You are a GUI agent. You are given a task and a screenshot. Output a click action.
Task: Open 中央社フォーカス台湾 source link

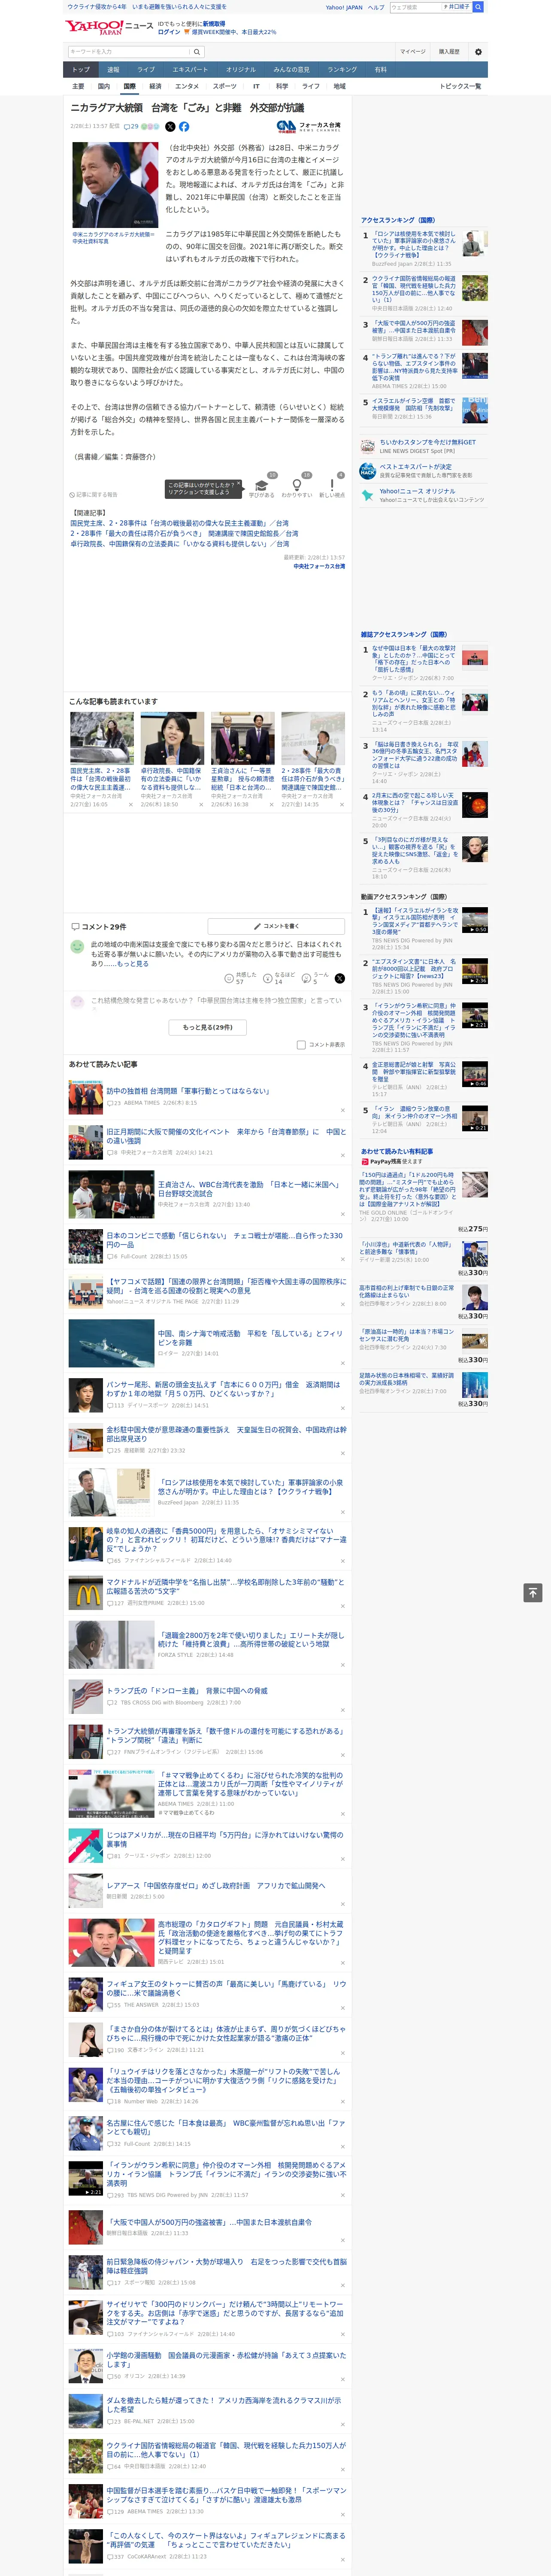coord(319,566)
